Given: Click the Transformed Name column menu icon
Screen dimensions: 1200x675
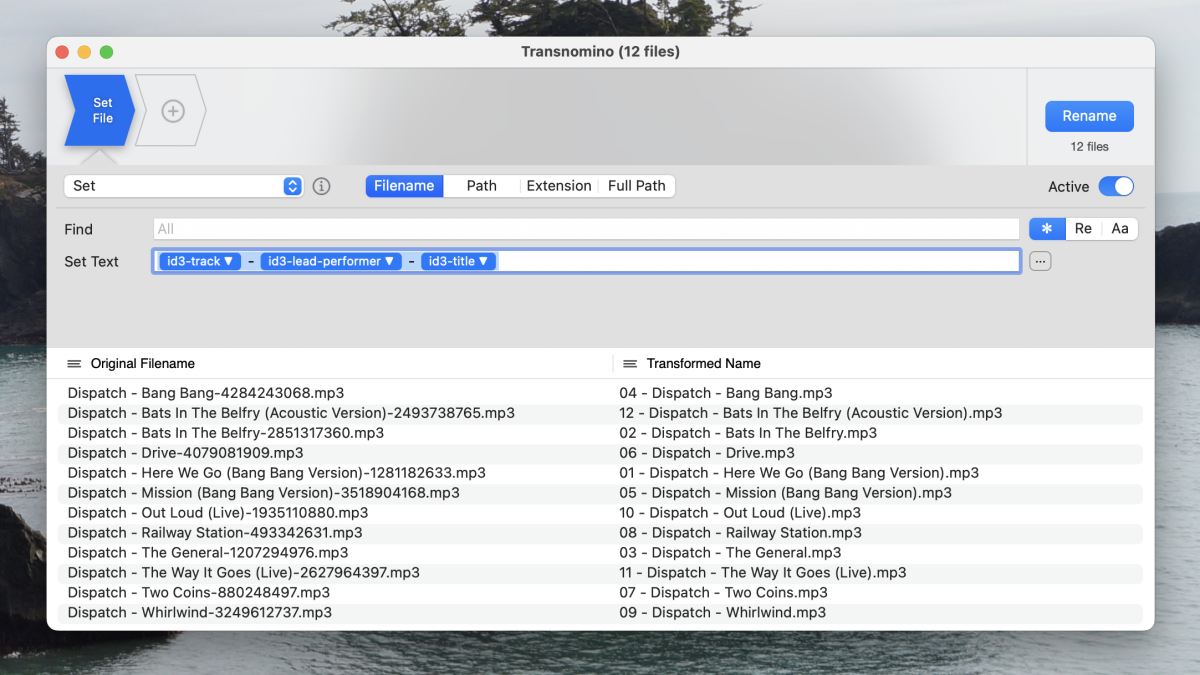Looking at the screenshot, I should tap(630, 364).
